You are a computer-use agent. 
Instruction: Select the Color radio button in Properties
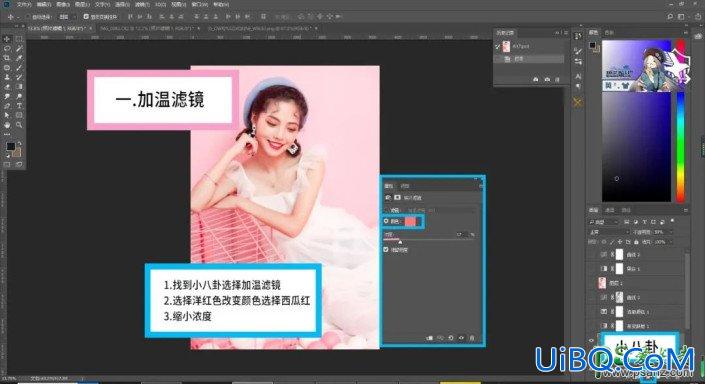(x=386, y=221)
